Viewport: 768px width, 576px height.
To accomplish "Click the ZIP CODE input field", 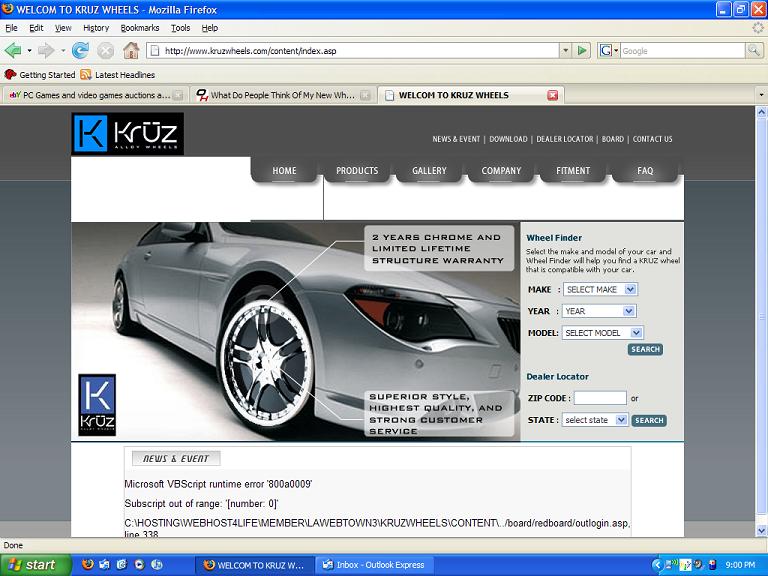I will coord(600,398).
